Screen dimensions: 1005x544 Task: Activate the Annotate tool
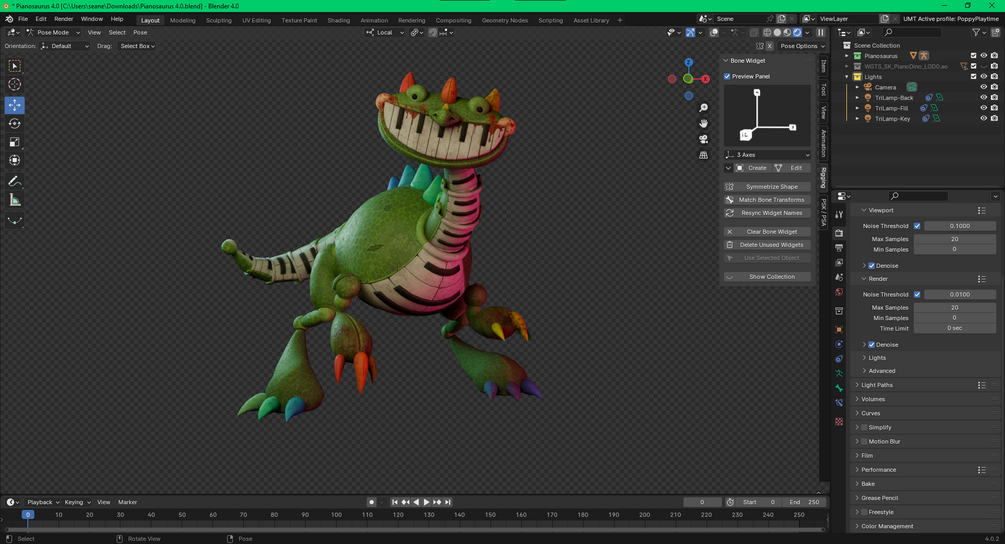point(15,181)
